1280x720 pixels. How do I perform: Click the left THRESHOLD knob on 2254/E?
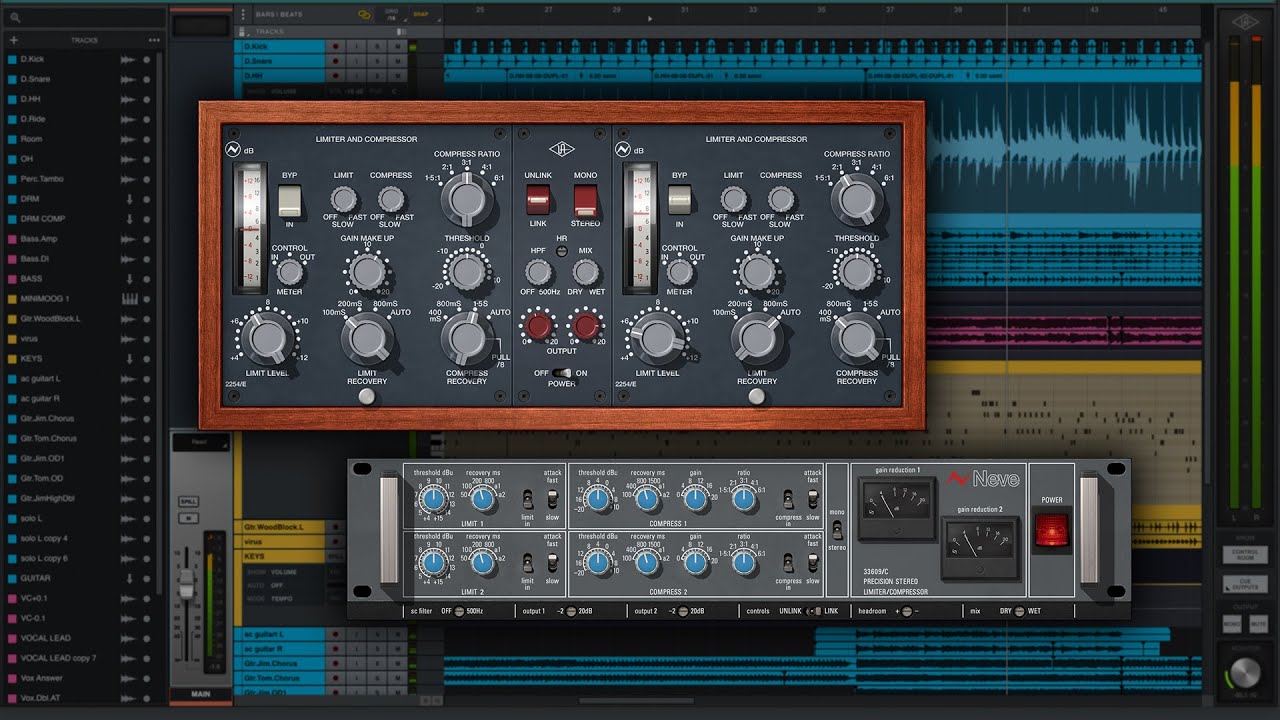pos(465,271)
